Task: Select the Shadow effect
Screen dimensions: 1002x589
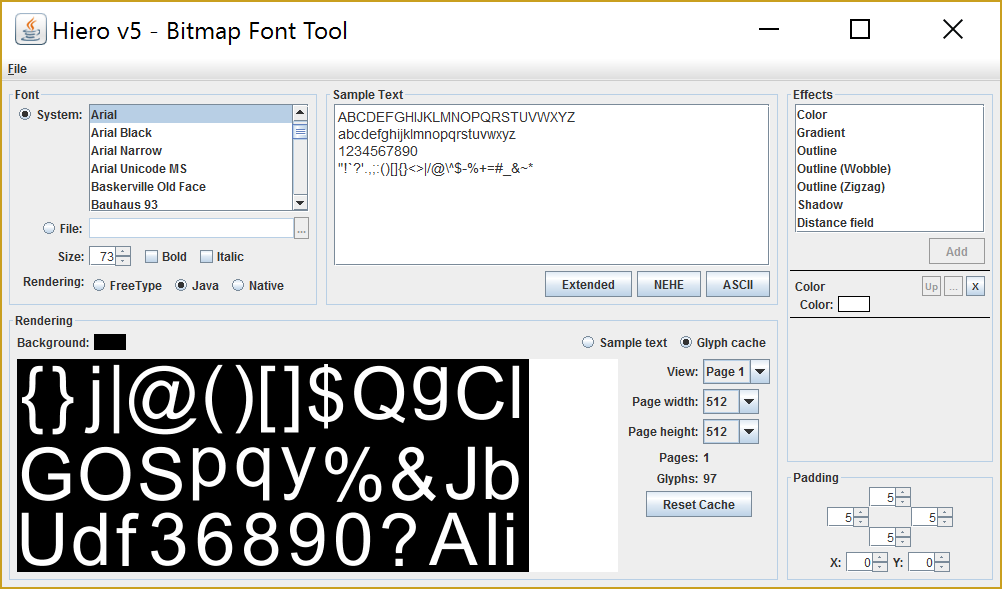Action: tap(889, 204)
